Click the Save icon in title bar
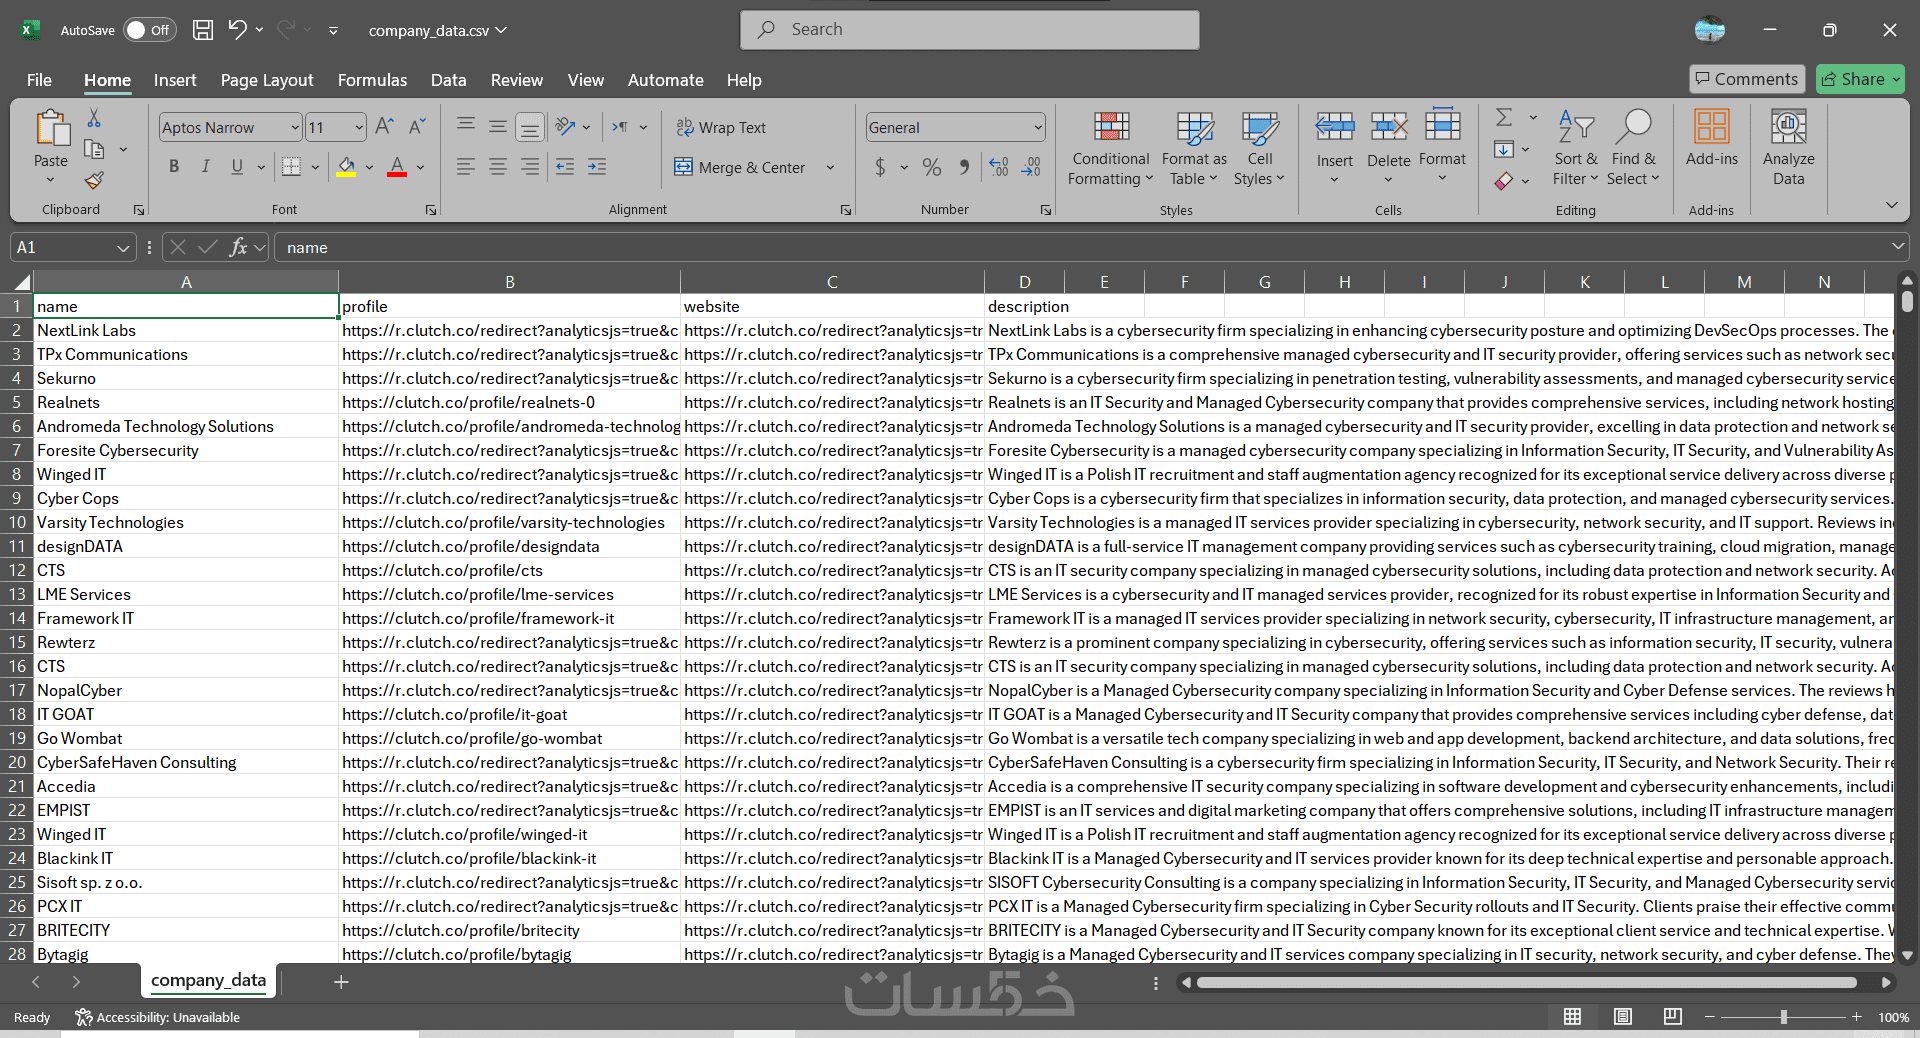 pyautogui.click(x=203, y=30)
